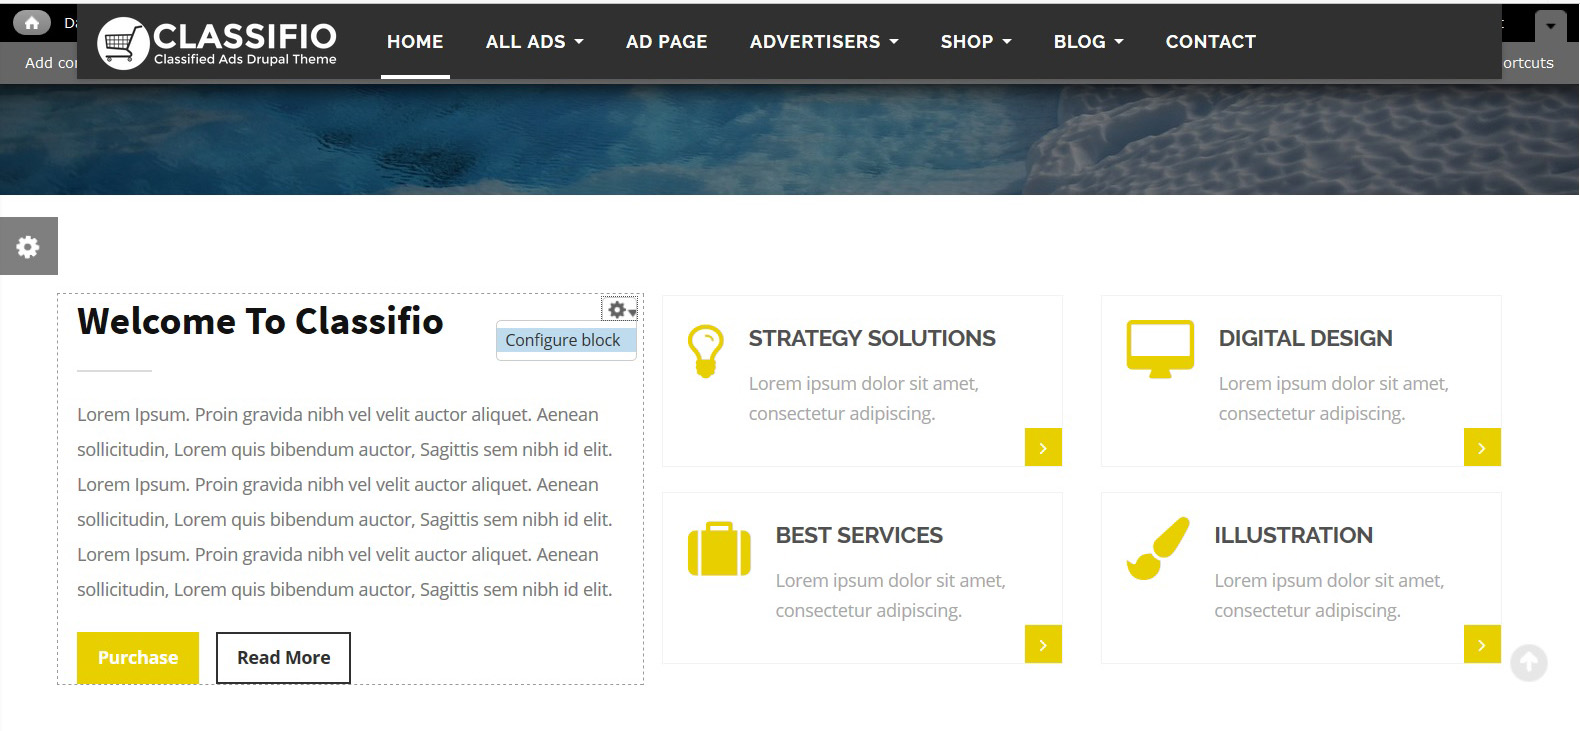Open the gear settings panel on left edge
The width and height of the screenshot is (1580, 731).
click(28, 246)
